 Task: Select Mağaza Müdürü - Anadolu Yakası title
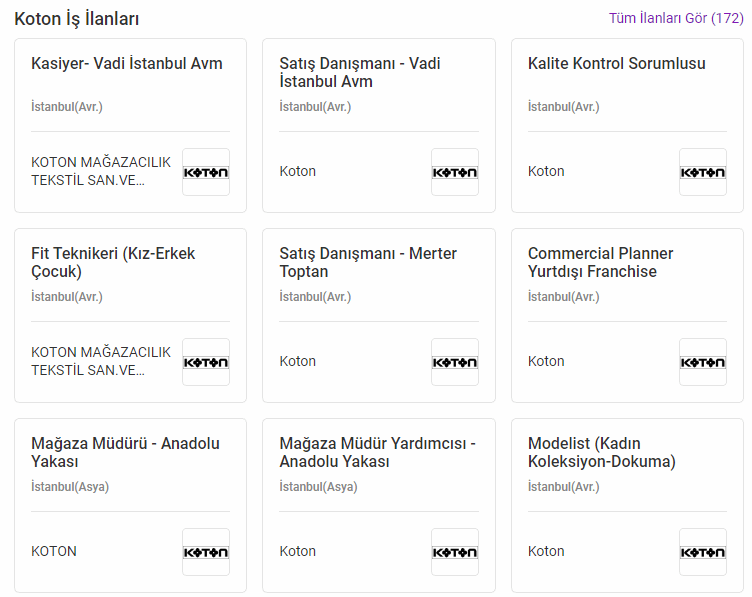coord(125,452)
